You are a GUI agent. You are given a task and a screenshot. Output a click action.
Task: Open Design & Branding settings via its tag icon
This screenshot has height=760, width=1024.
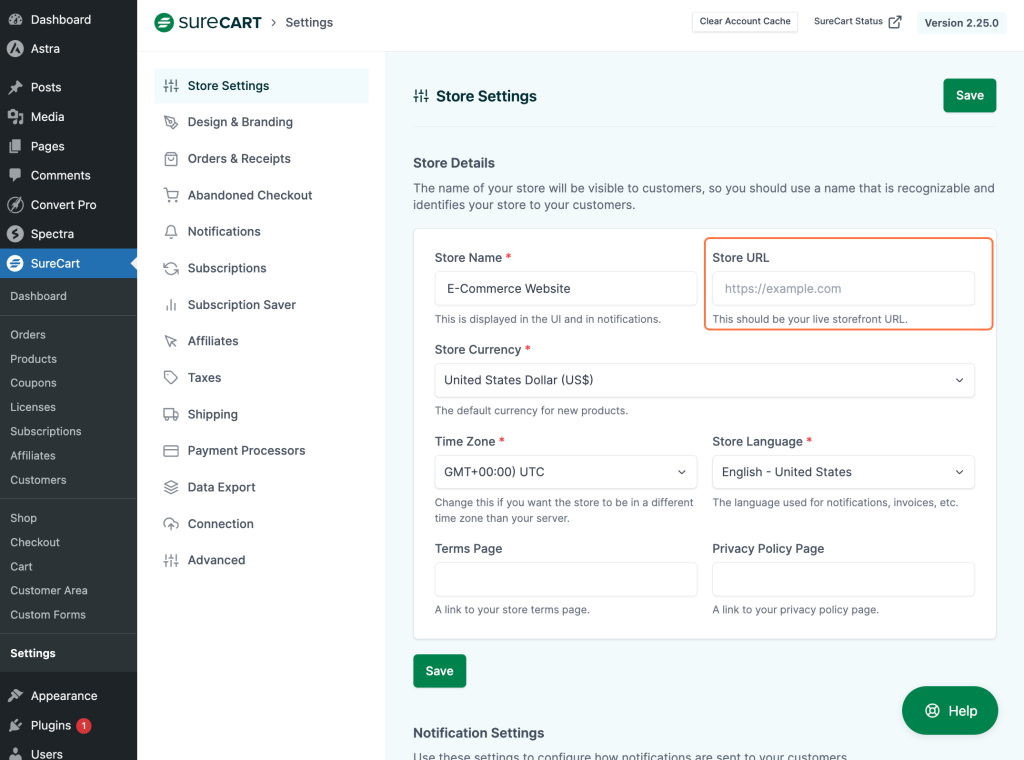point(170,122)
